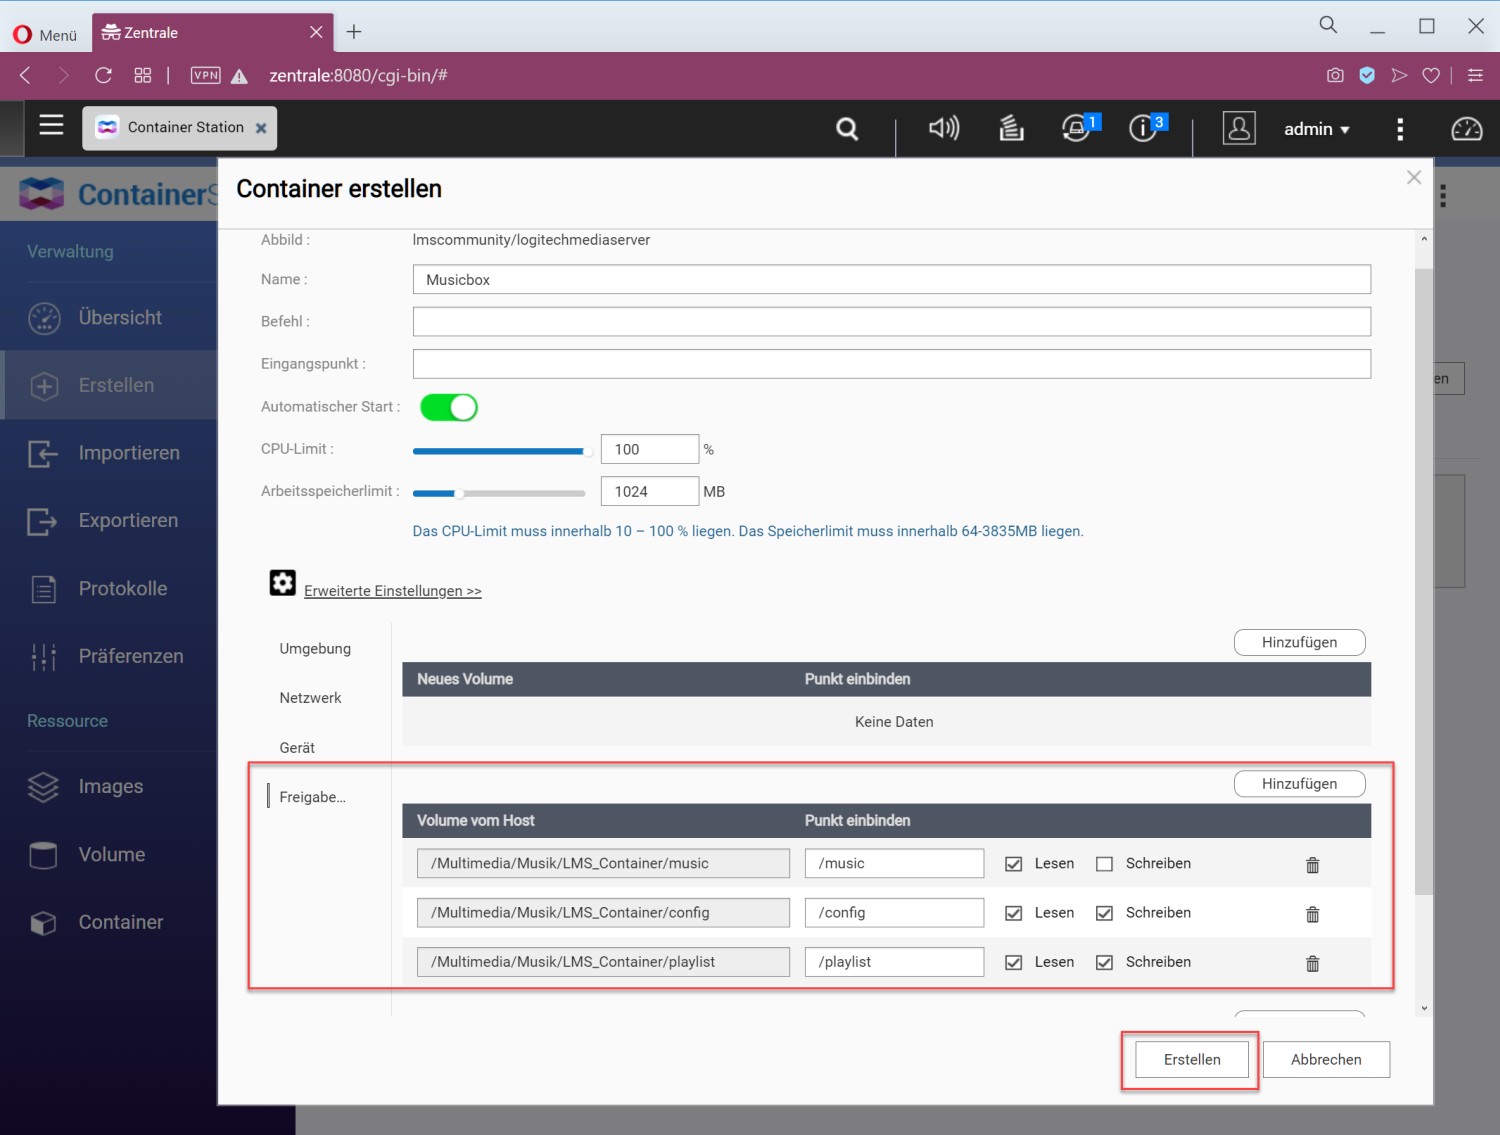Click the Eingangspunkt input field

click(x=891, y=364)
